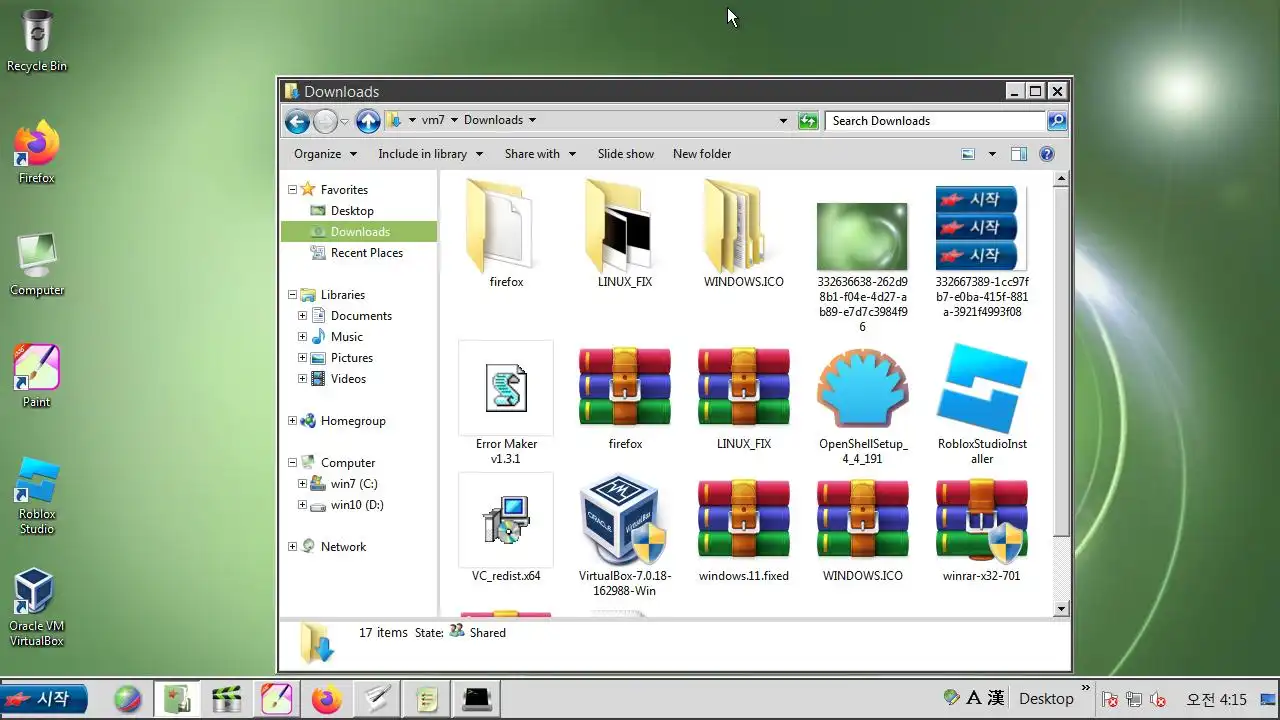The width and height of the screenshot is (1280, 720).
Task: Click the Roblox Studio desktop shortcut
Action: [x=37, y=496]
